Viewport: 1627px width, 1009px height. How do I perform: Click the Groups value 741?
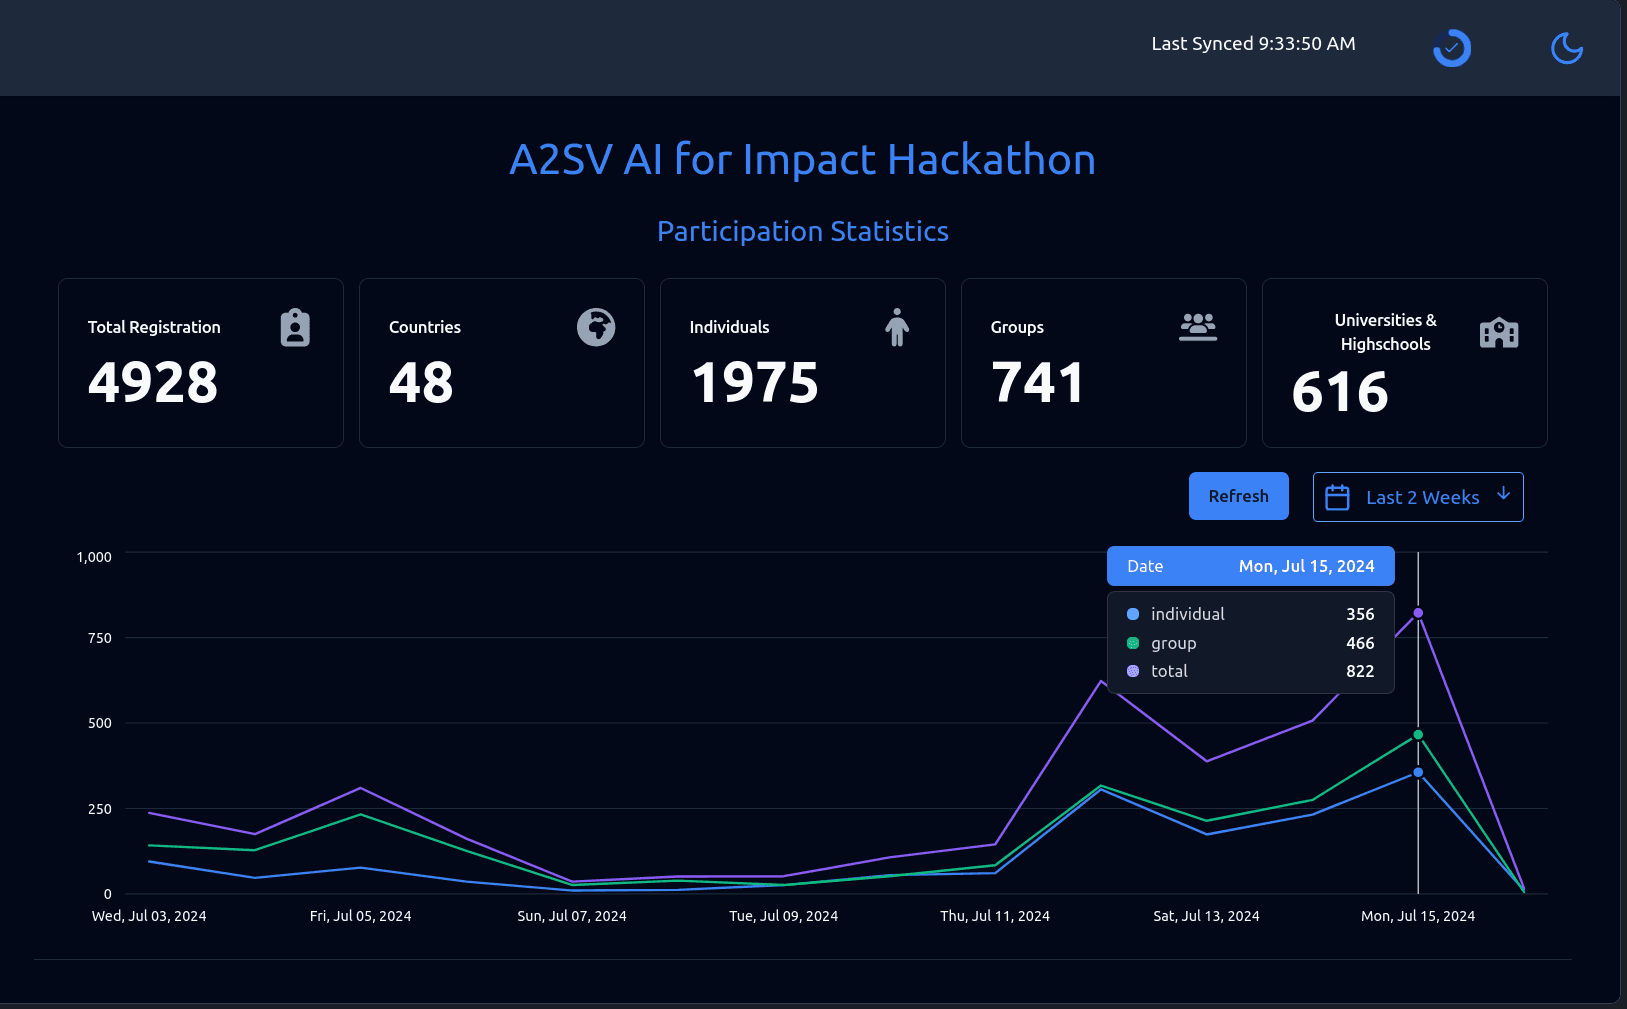point(1038,383)
